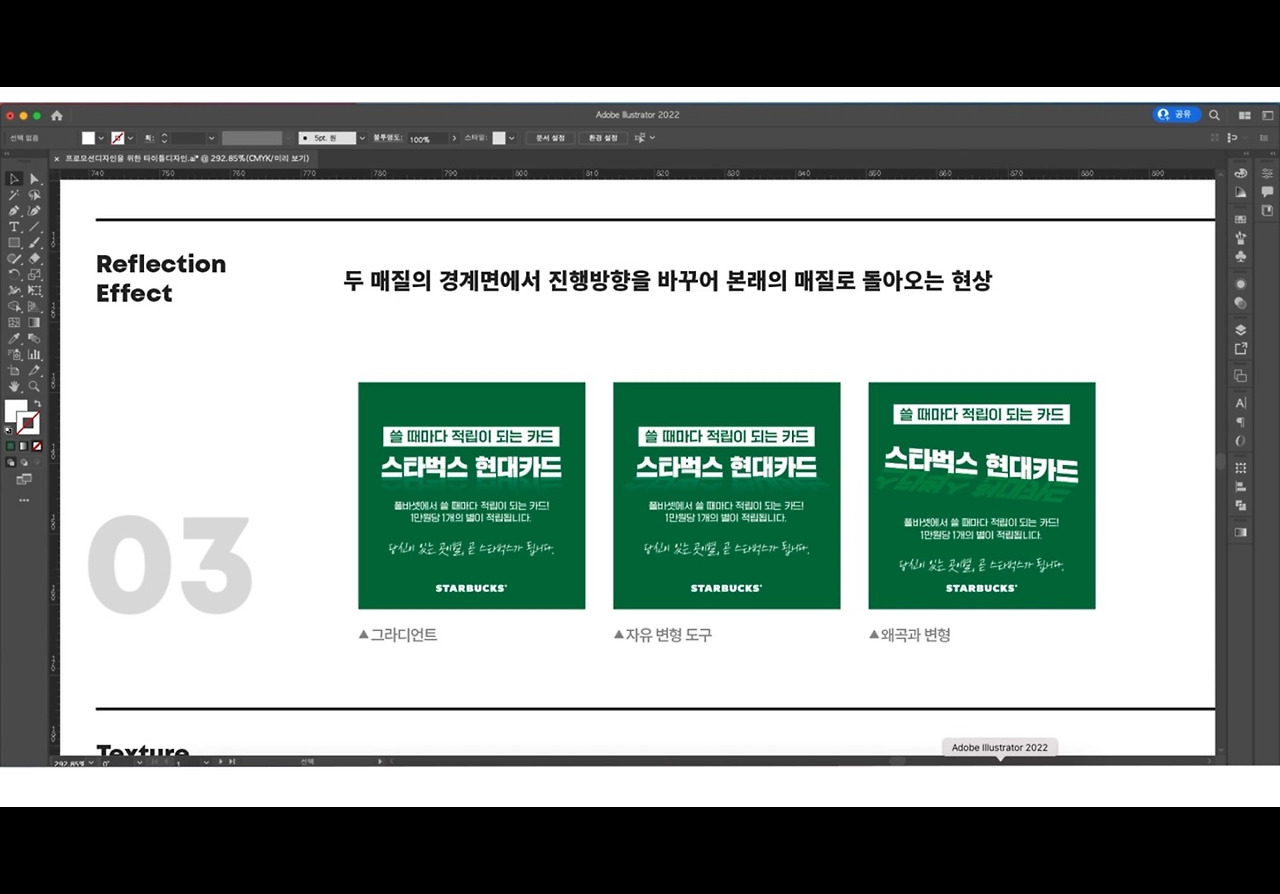Open the Properties panel sliders icon
Viewport: 1280px width, 894px height.
tap(1267, 173)
